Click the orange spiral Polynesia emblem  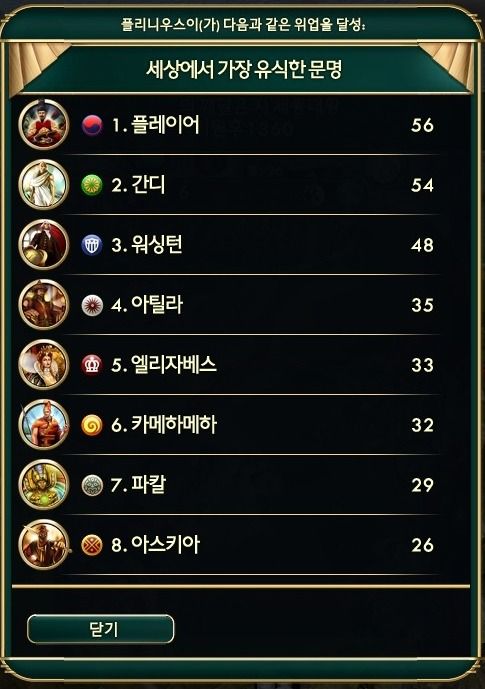click(x=92, y=425)
